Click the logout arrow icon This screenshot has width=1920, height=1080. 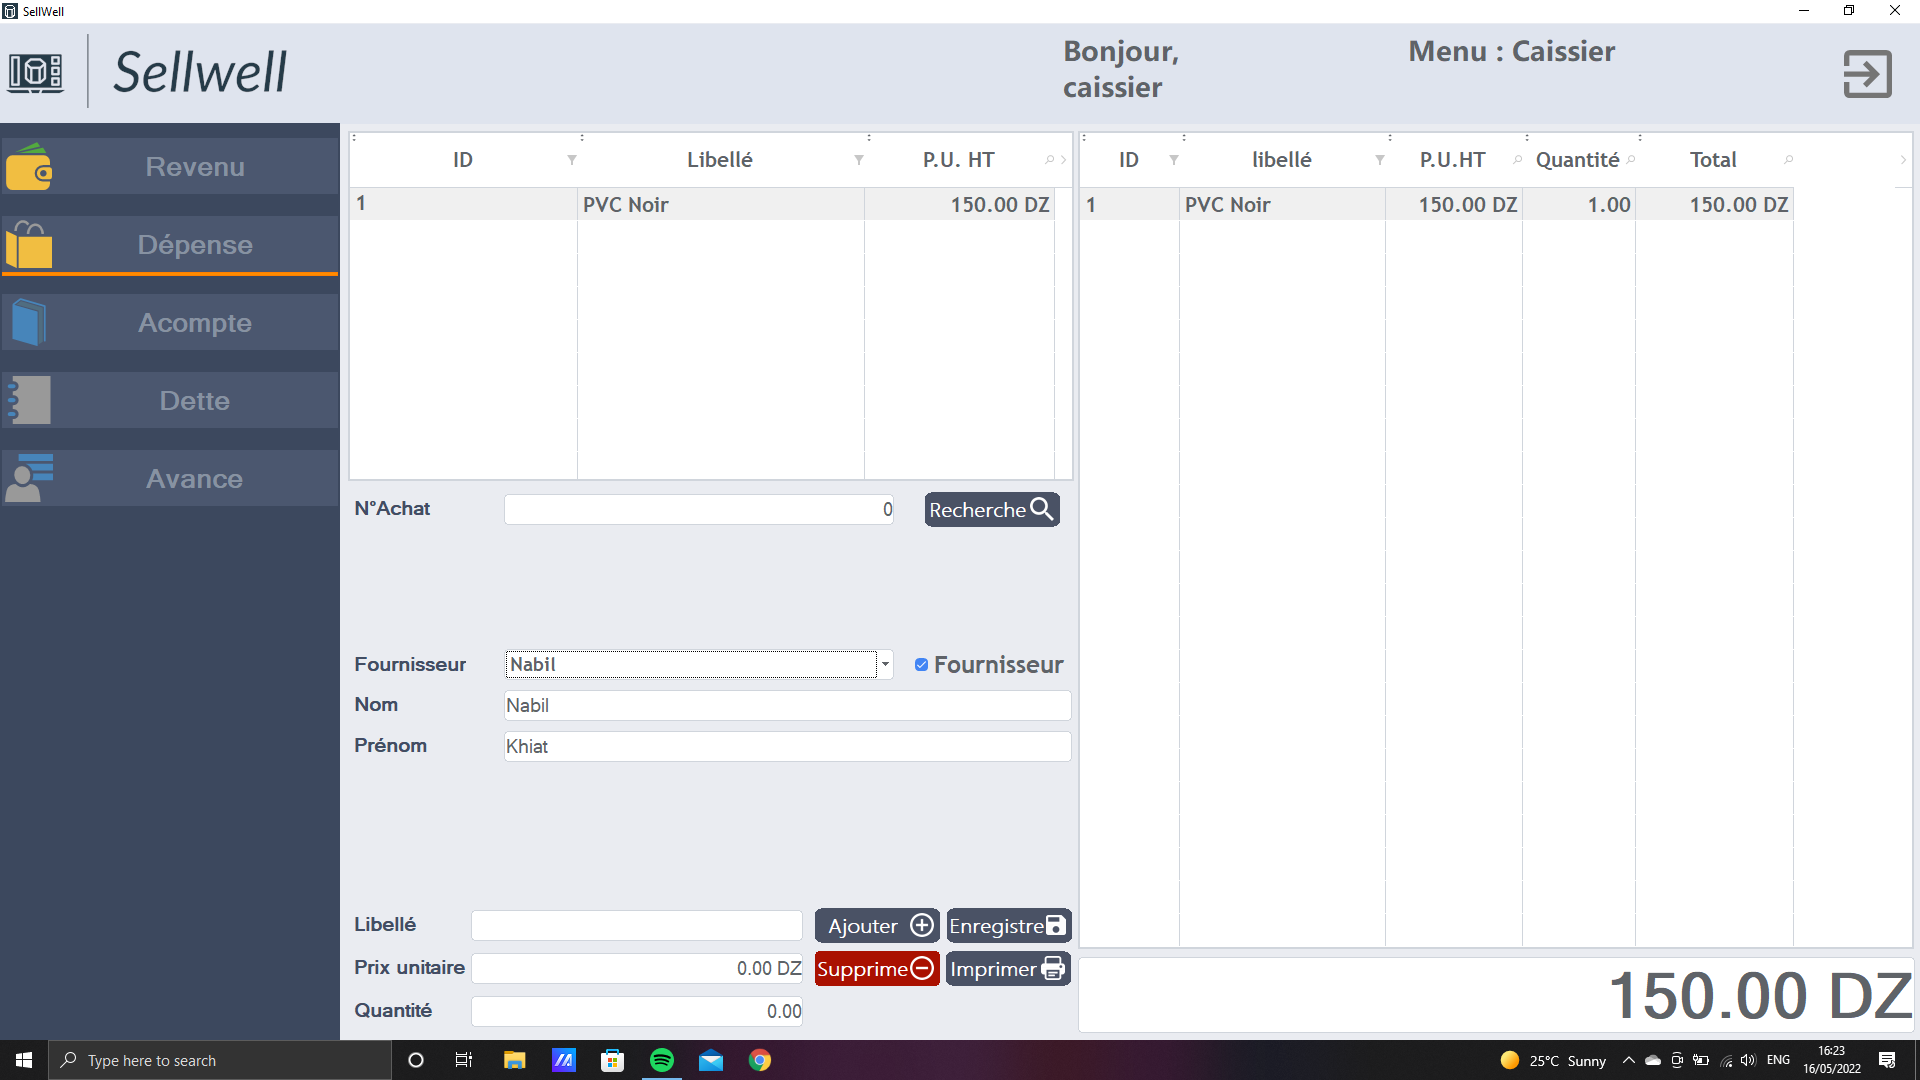pos(1867,74)
